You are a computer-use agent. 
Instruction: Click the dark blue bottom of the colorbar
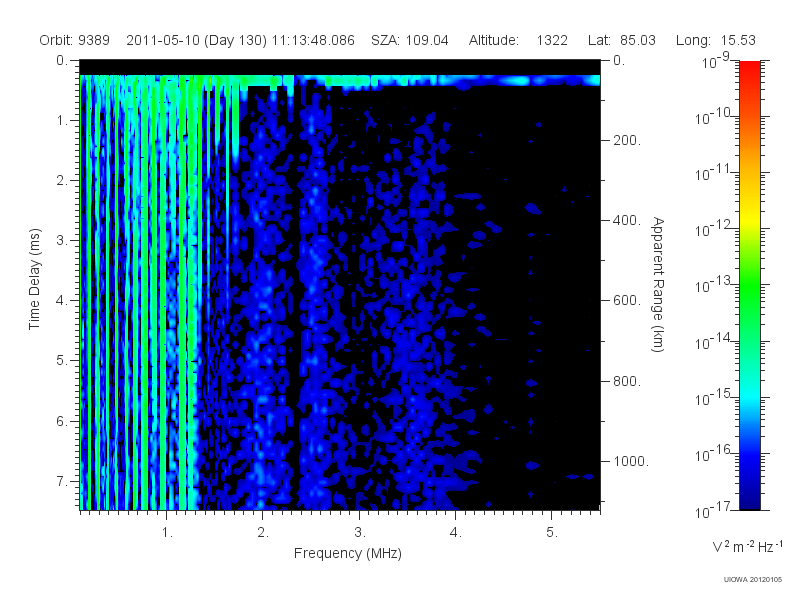pos(750,500)
